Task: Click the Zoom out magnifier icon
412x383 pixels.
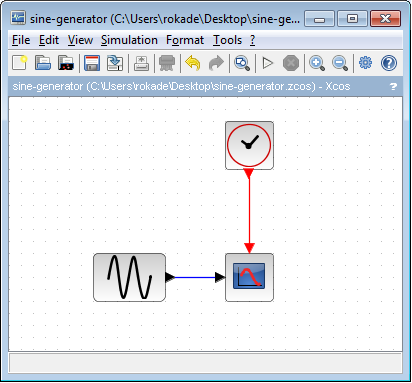Action: point(340,63)
